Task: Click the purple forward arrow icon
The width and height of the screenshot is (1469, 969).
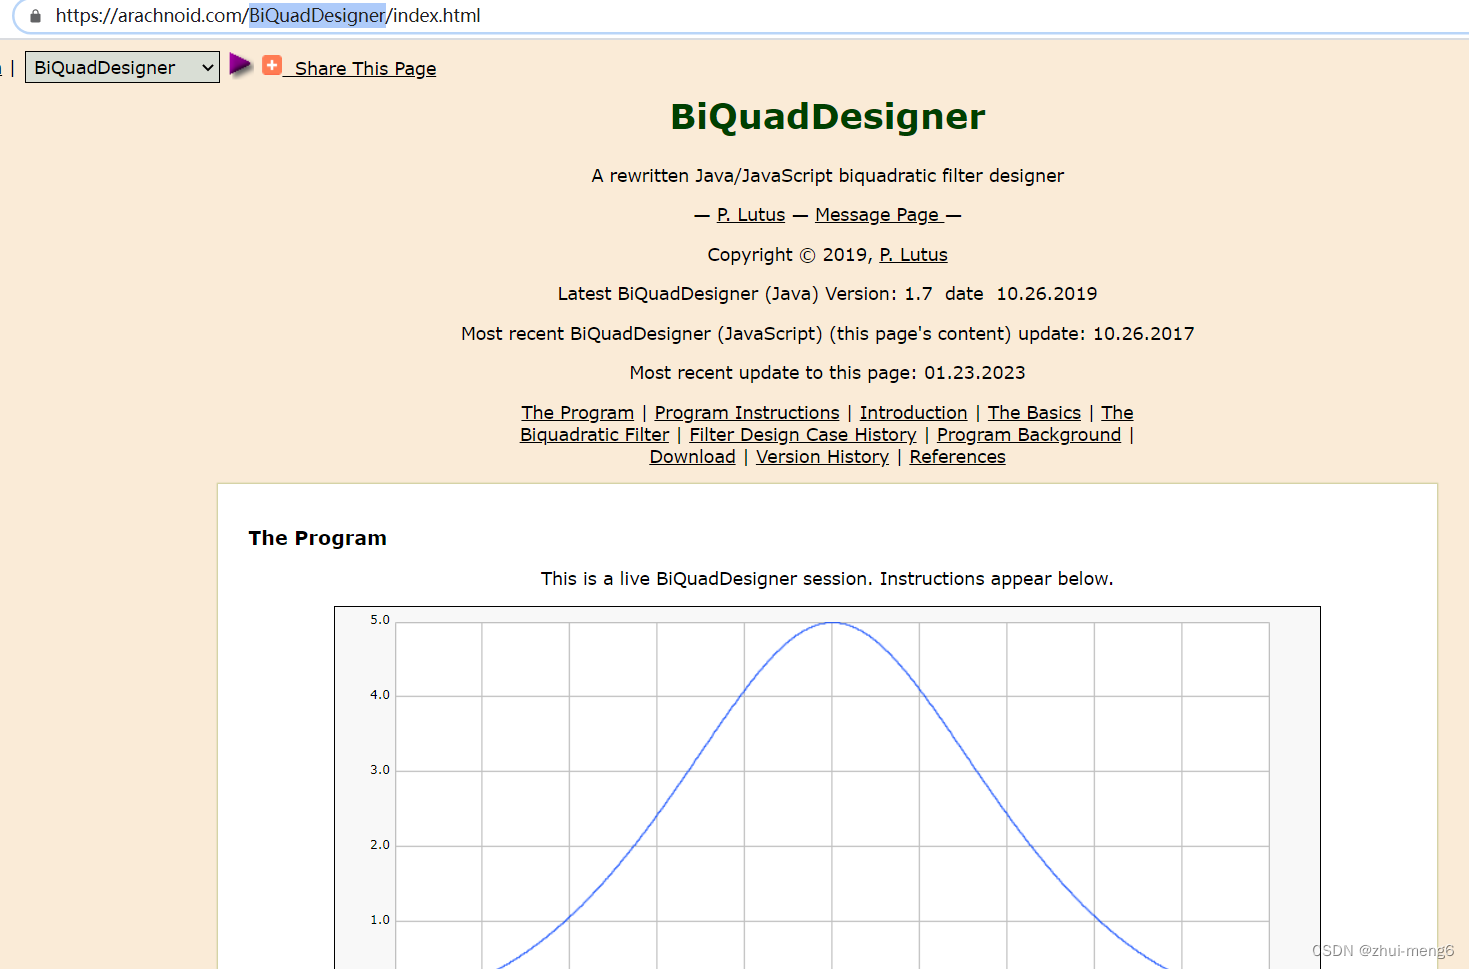Action: [x=240, y=65]
